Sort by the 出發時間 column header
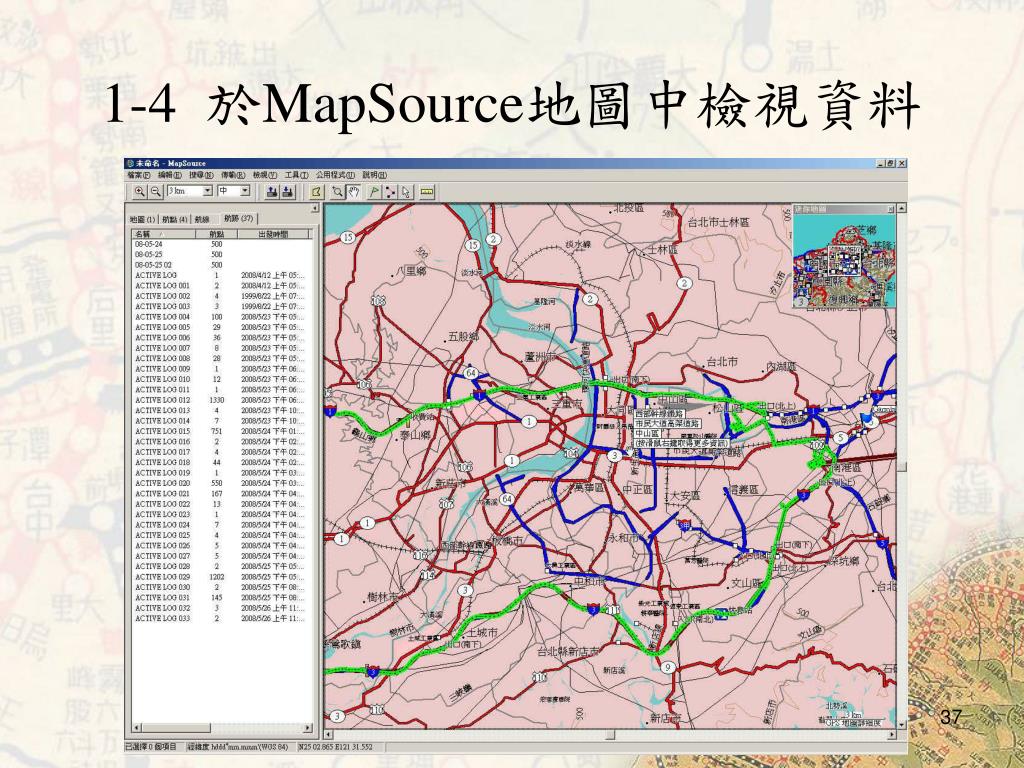This screenshot has width=1024, height=768. coord(273,234)
